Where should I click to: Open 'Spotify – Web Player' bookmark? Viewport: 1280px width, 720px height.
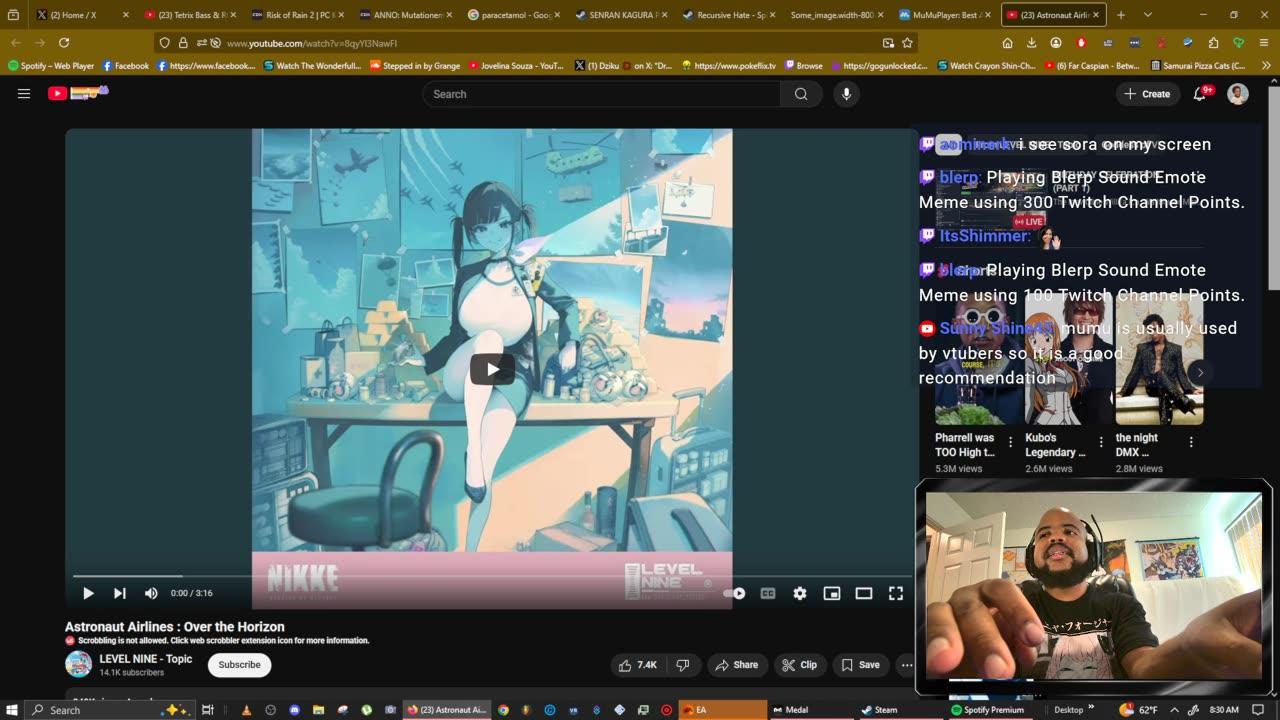51,66
